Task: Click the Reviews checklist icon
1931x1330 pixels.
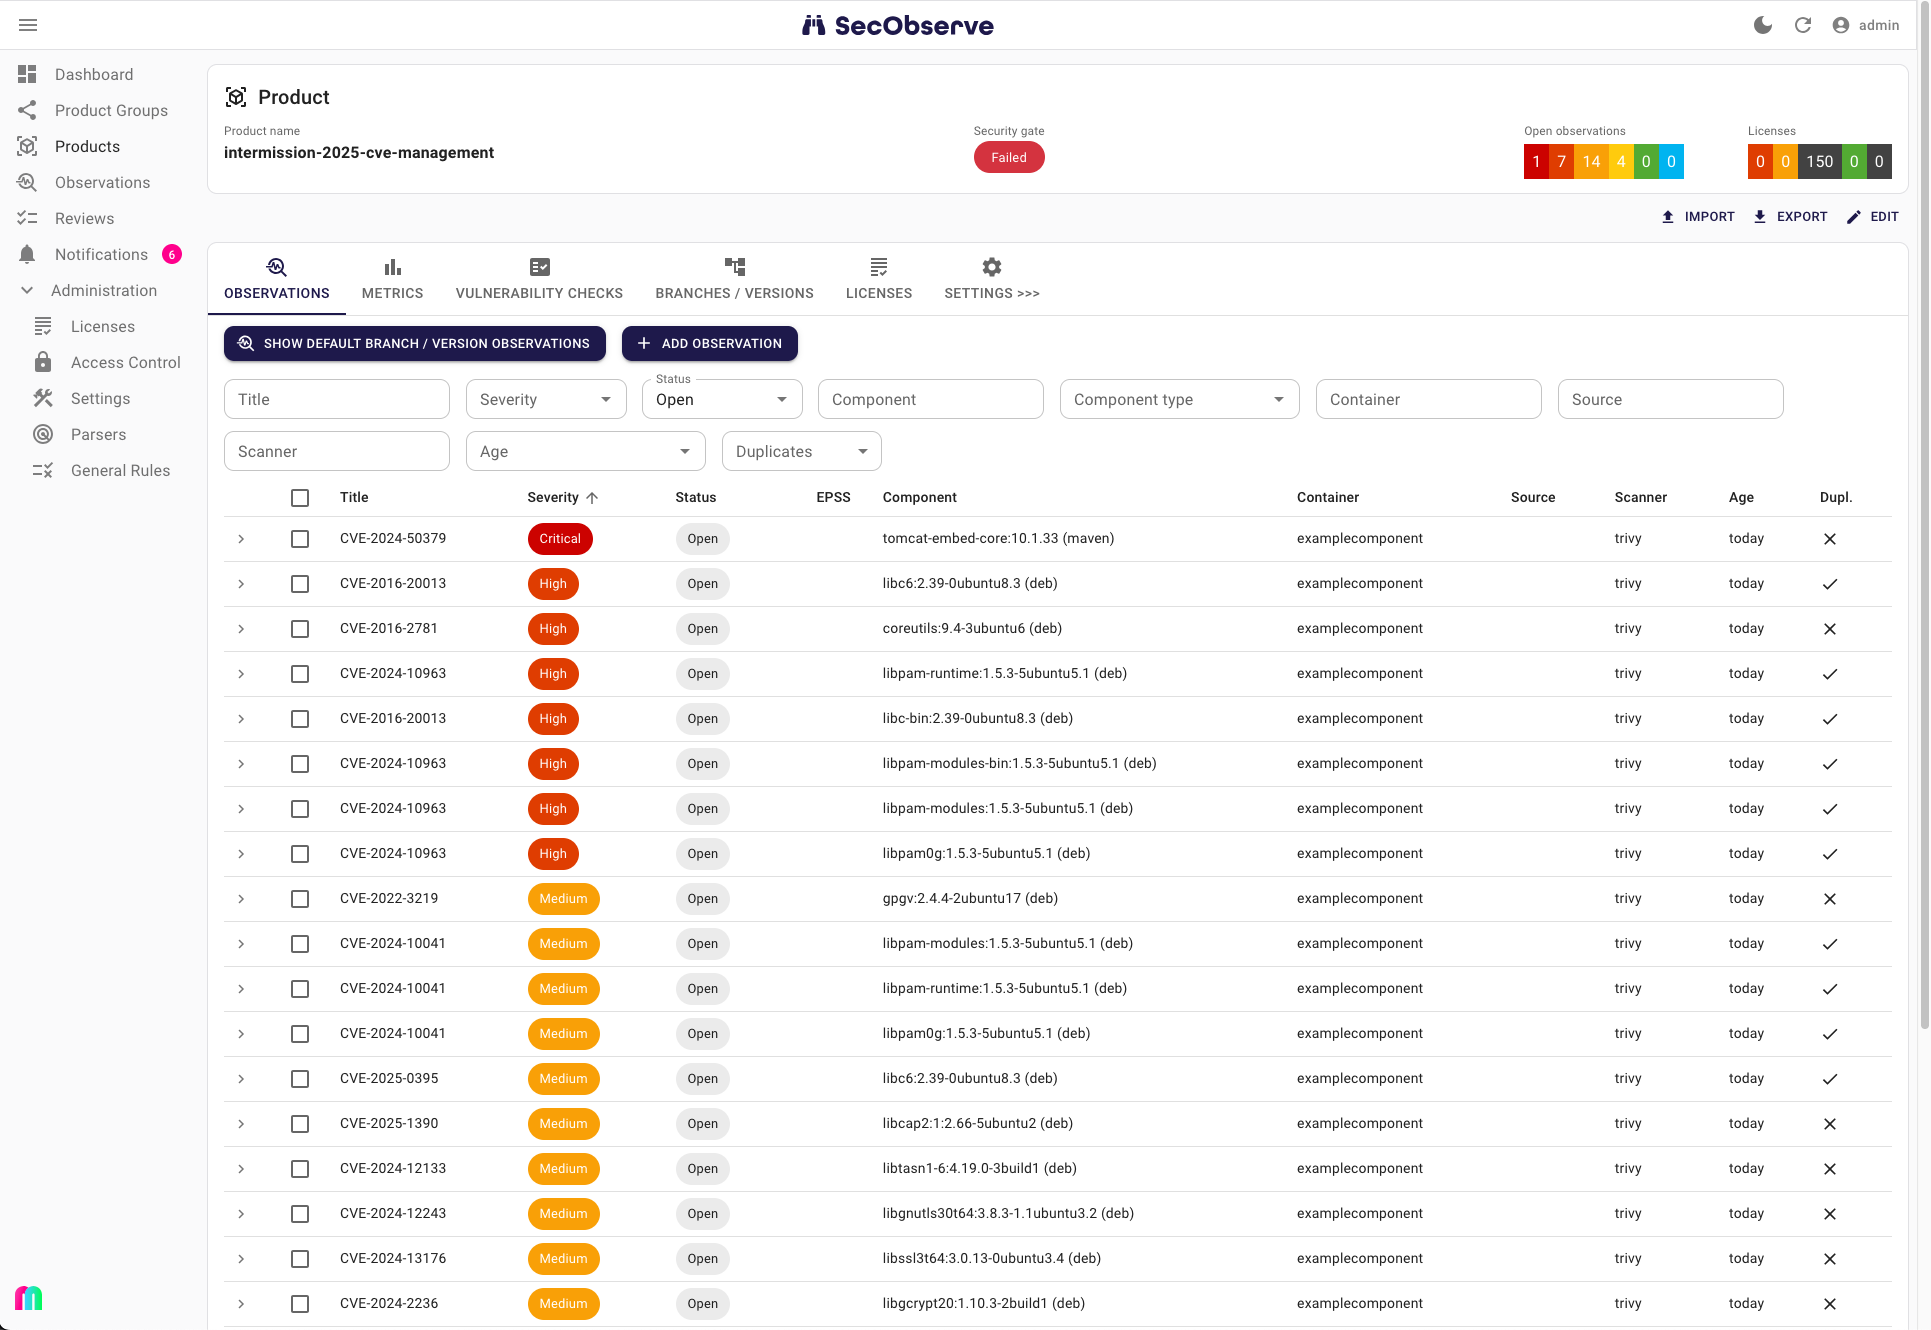Action: [27, 218]
